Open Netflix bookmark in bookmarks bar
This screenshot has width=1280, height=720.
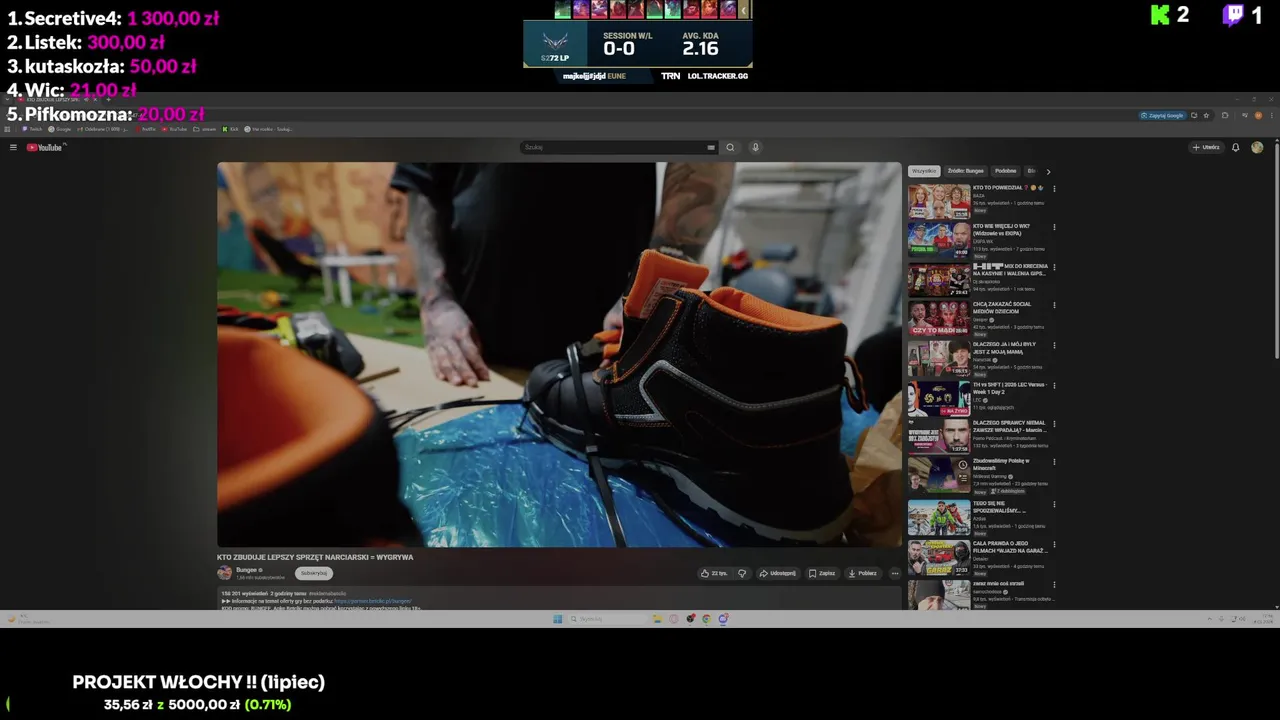point(145,129)
